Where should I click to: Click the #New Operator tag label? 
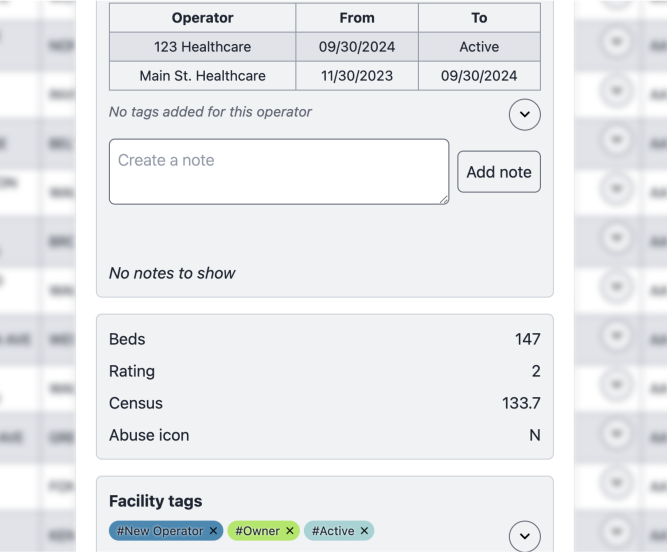[x=159, y=531]
